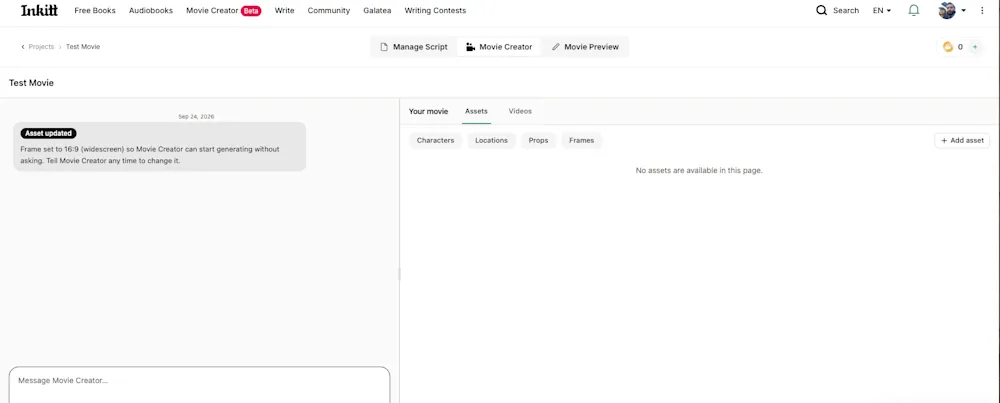Focus the Message Movie Creator input

coord(200,385)
